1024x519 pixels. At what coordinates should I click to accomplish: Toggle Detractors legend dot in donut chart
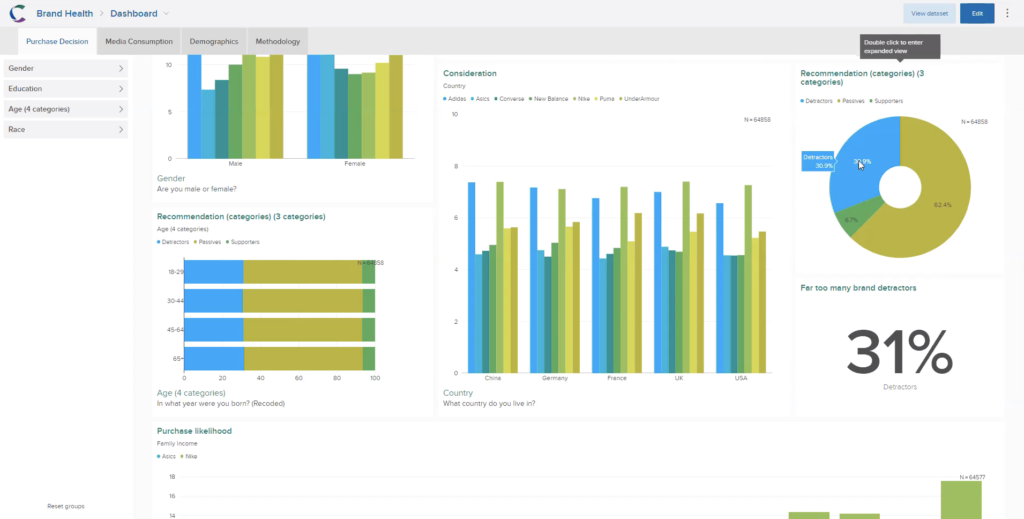tap(803, 101)
